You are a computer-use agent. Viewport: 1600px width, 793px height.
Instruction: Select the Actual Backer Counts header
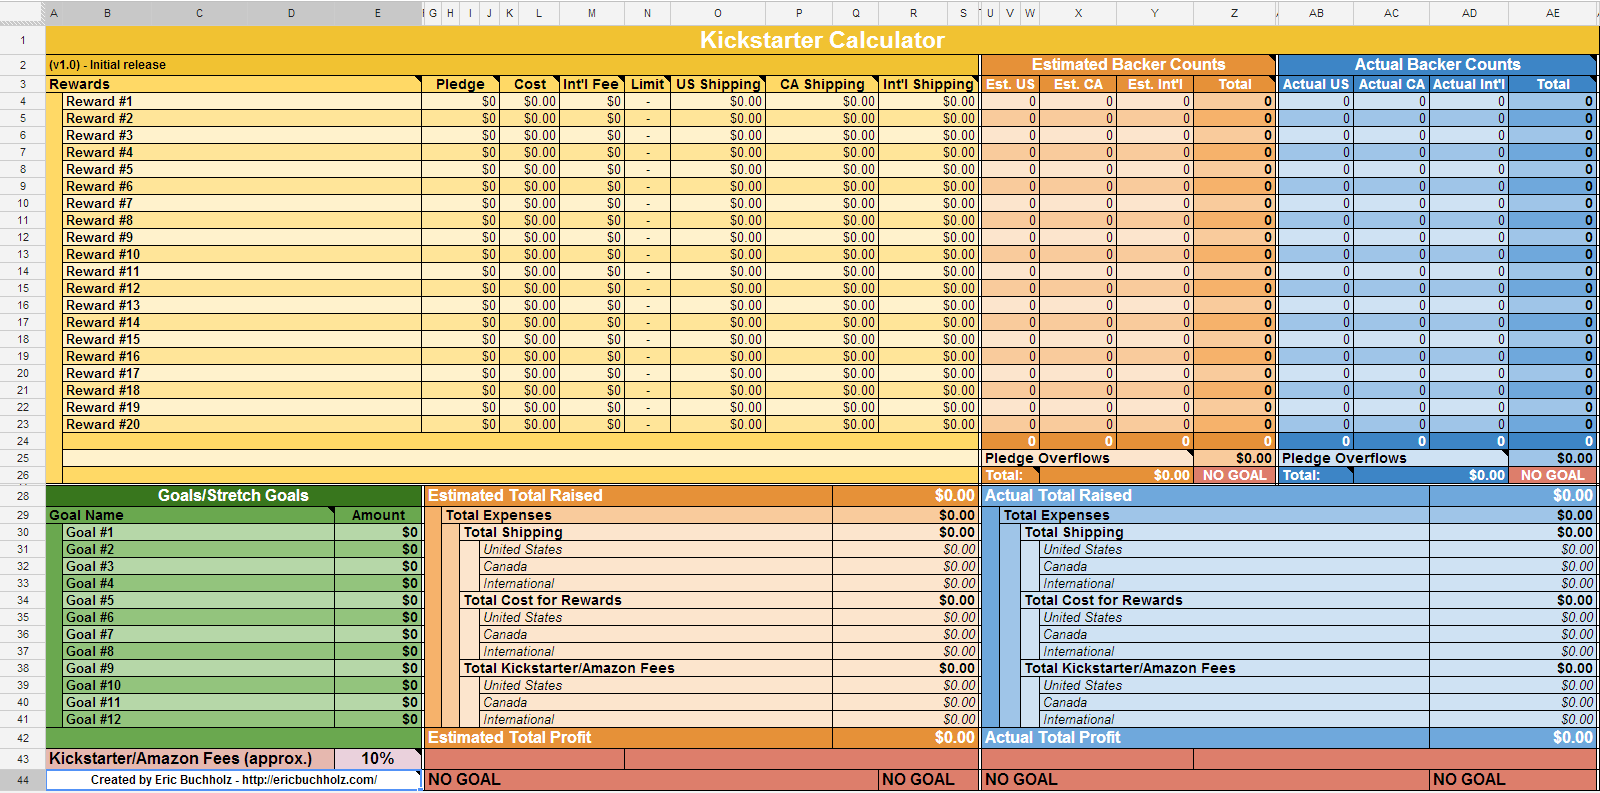pos(1438,65)
